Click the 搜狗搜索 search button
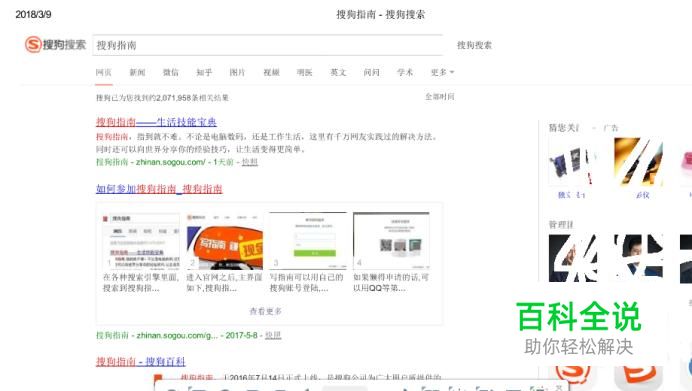Screen dimensions: 692x391 point(474,45)
